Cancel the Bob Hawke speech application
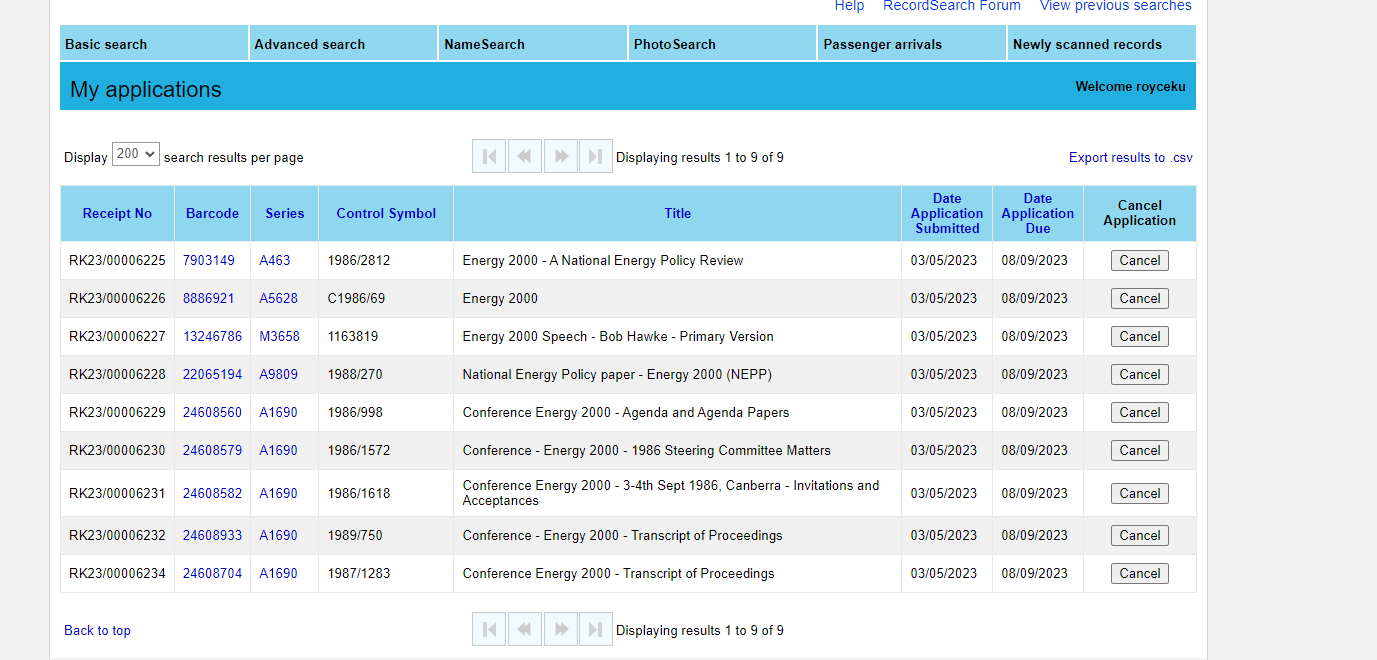Screen dimensions: 1377x660 coord(1139,337)
